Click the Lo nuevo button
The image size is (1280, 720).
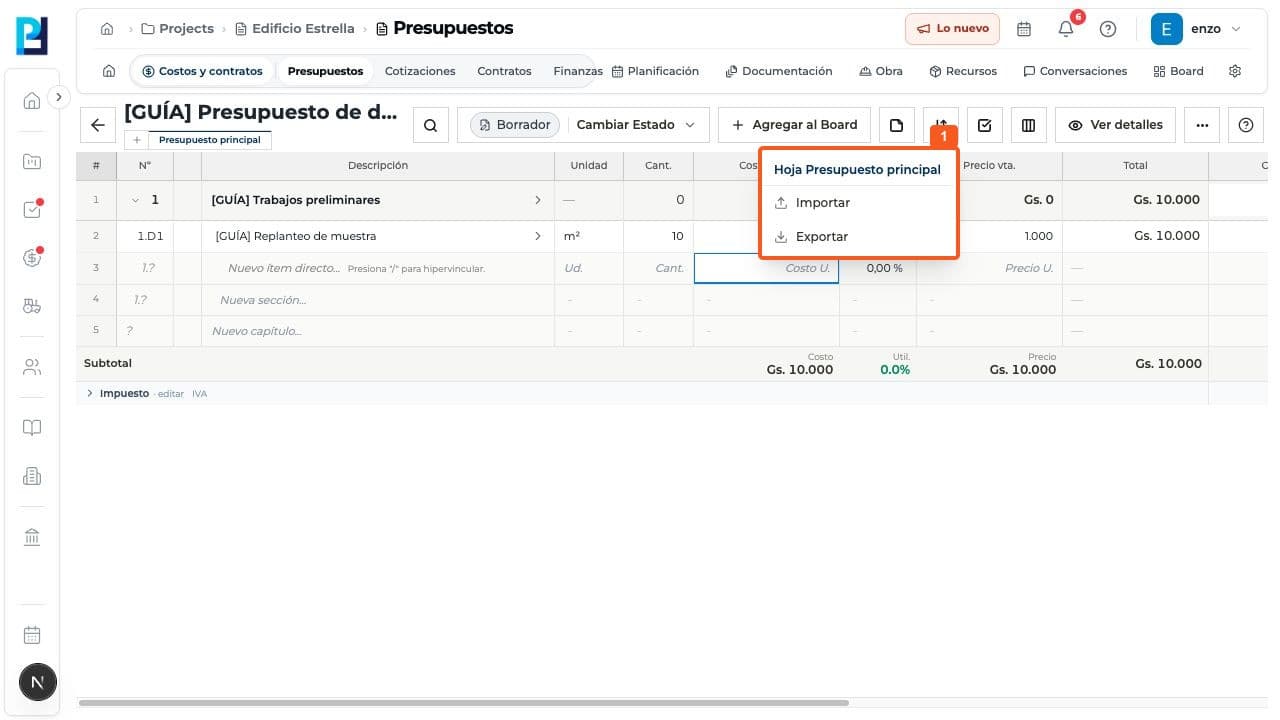tap(952, 29)
